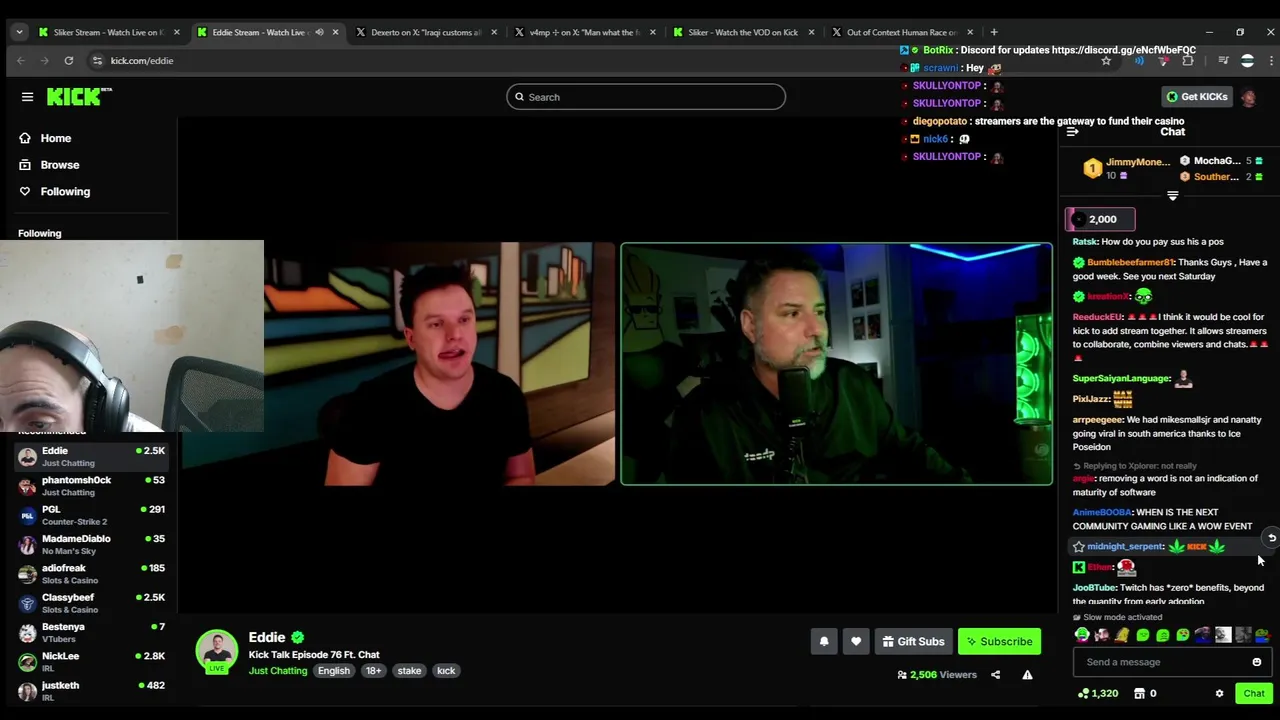1280x720 pixels.
Task: Switch to Sliker VOD on Kick tab
Action: pos(743,32)
